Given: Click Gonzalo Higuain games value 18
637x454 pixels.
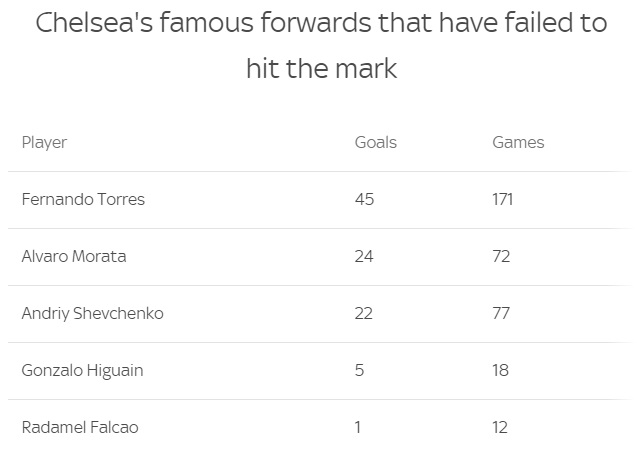Looking at the screenshot, I should 500,370.
